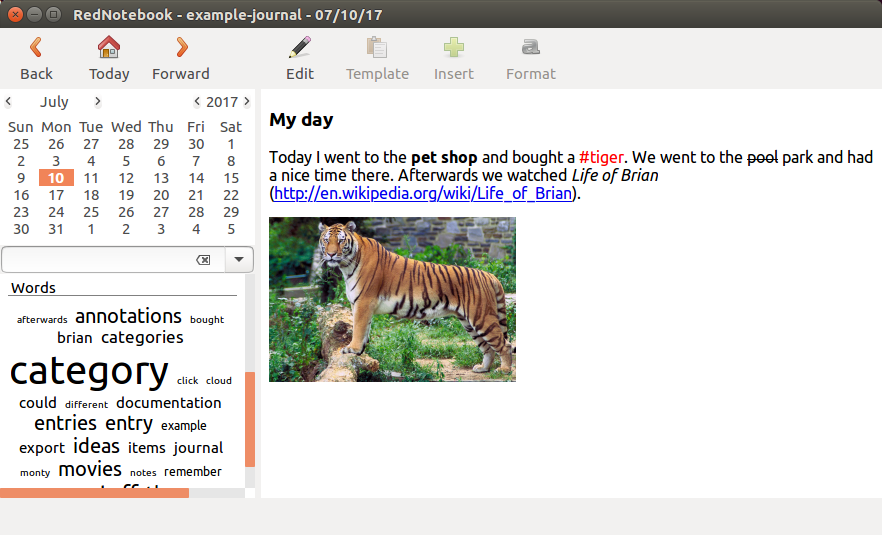Switch calendar to previous year

[x=197, y=102]
